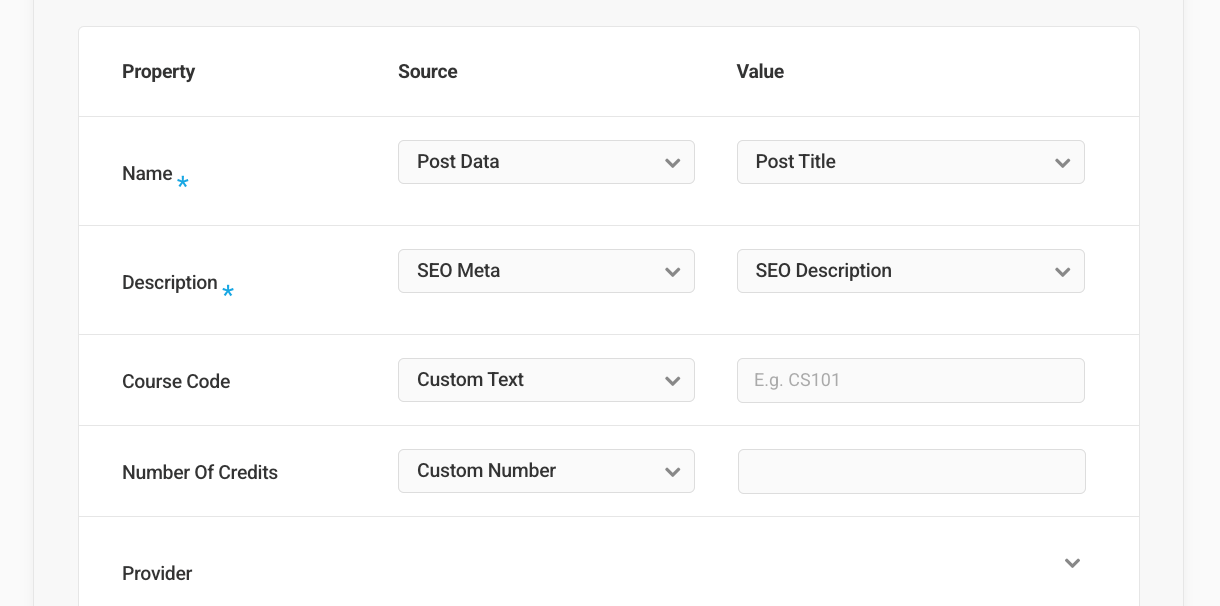
Task: Open the Post Title value dropdown
Action: [x=910, y=161]
